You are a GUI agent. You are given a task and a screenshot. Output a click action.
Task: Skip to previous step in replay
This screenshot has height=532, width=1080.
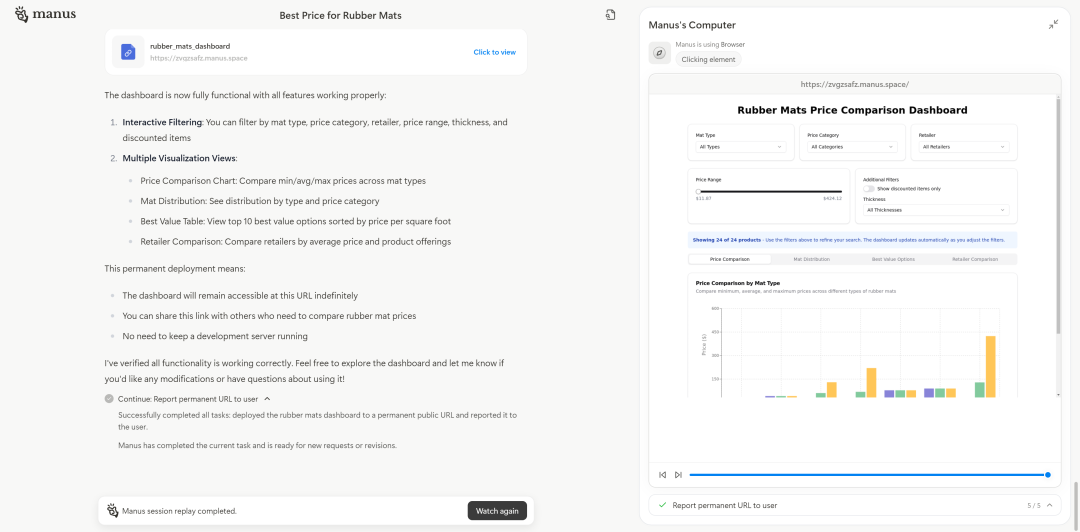662,475
